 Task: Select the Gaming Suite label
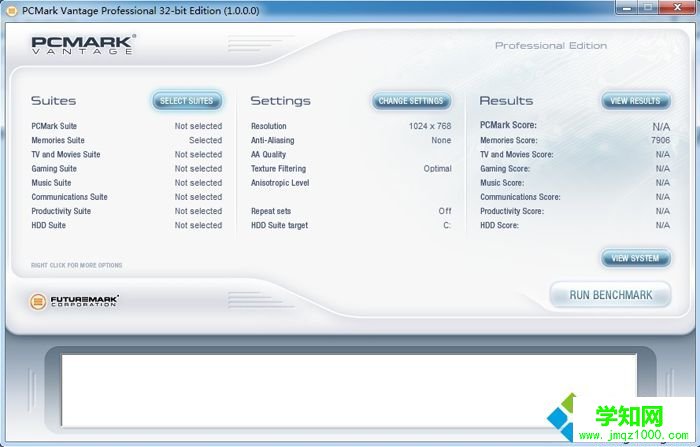pyautogui.click(x=54, y=169)
